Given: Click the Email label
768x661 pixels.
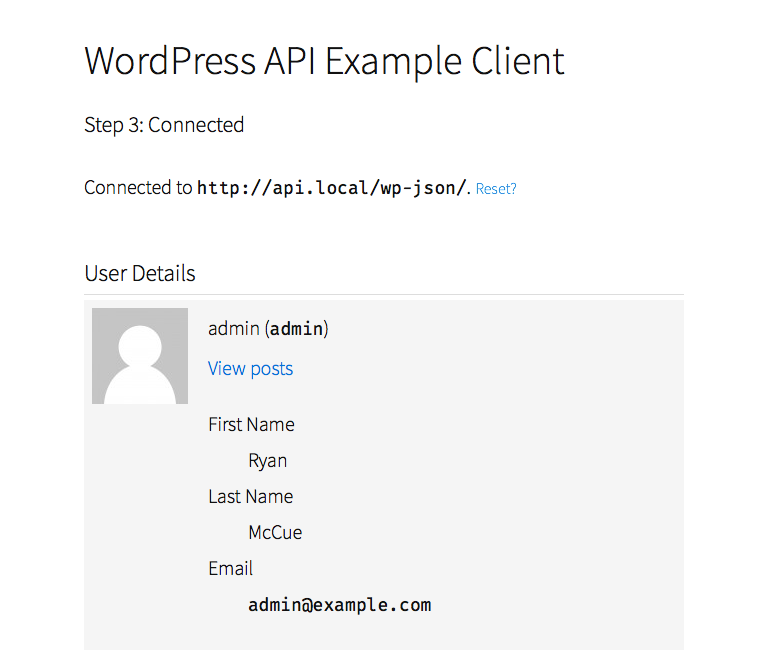Looking at the screenshot, I should click(x=230, y=568).
